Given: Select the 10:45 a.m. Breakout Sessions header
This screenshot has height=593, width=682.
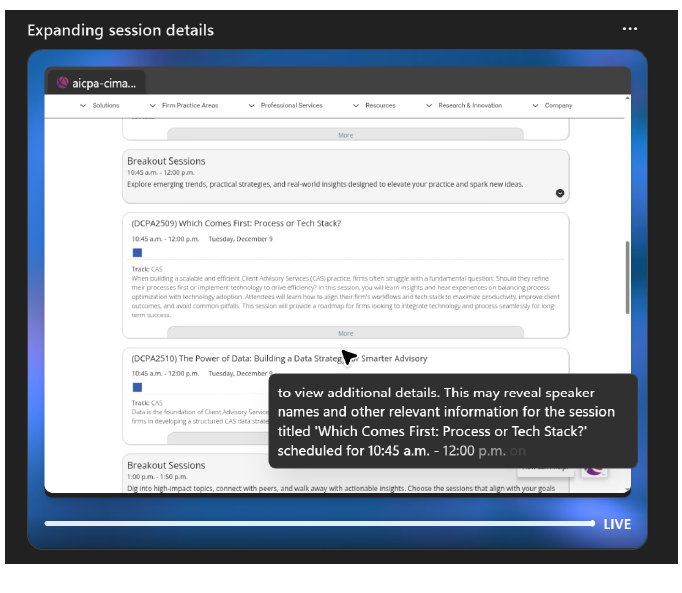Looking at the screenshot, I should tap(166, 161).
